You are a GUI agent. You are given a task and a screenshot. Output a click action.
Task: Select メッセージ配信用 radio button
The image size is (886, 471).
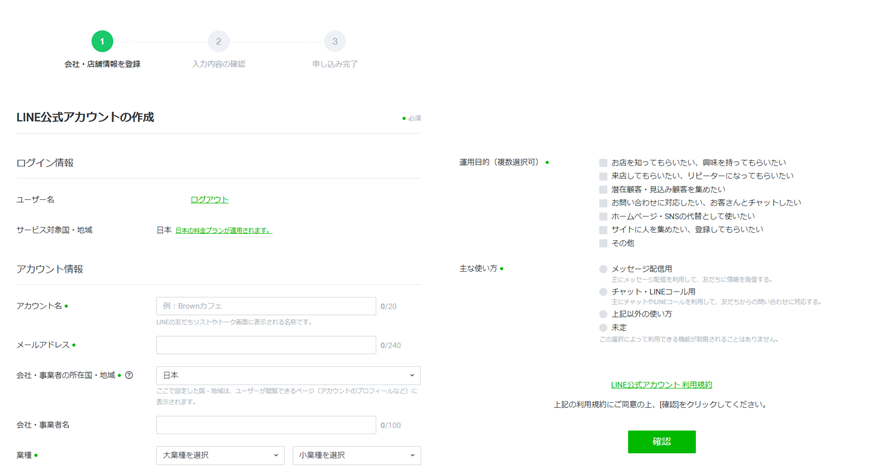(603, 269)
